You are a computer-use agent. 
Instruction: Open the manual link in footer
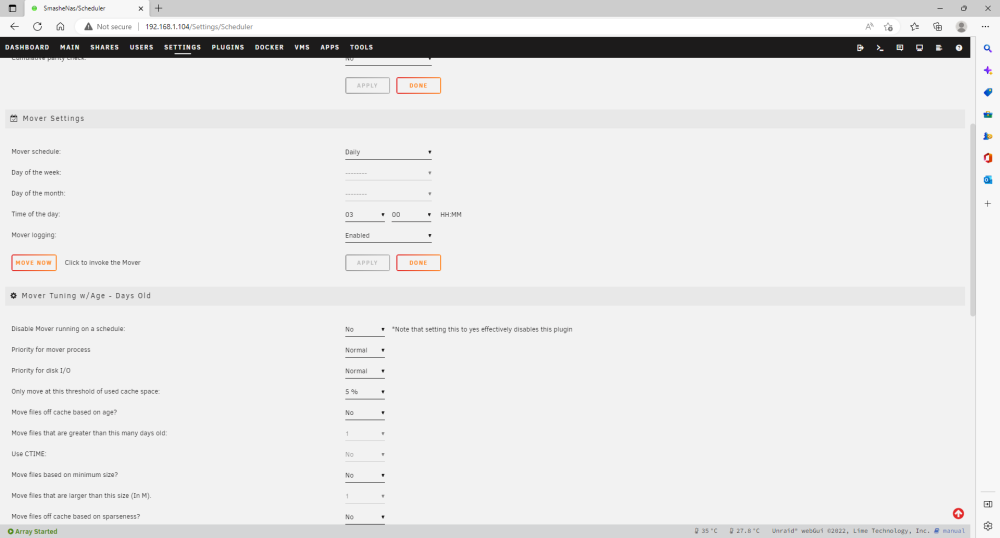(x=950, y=531)
